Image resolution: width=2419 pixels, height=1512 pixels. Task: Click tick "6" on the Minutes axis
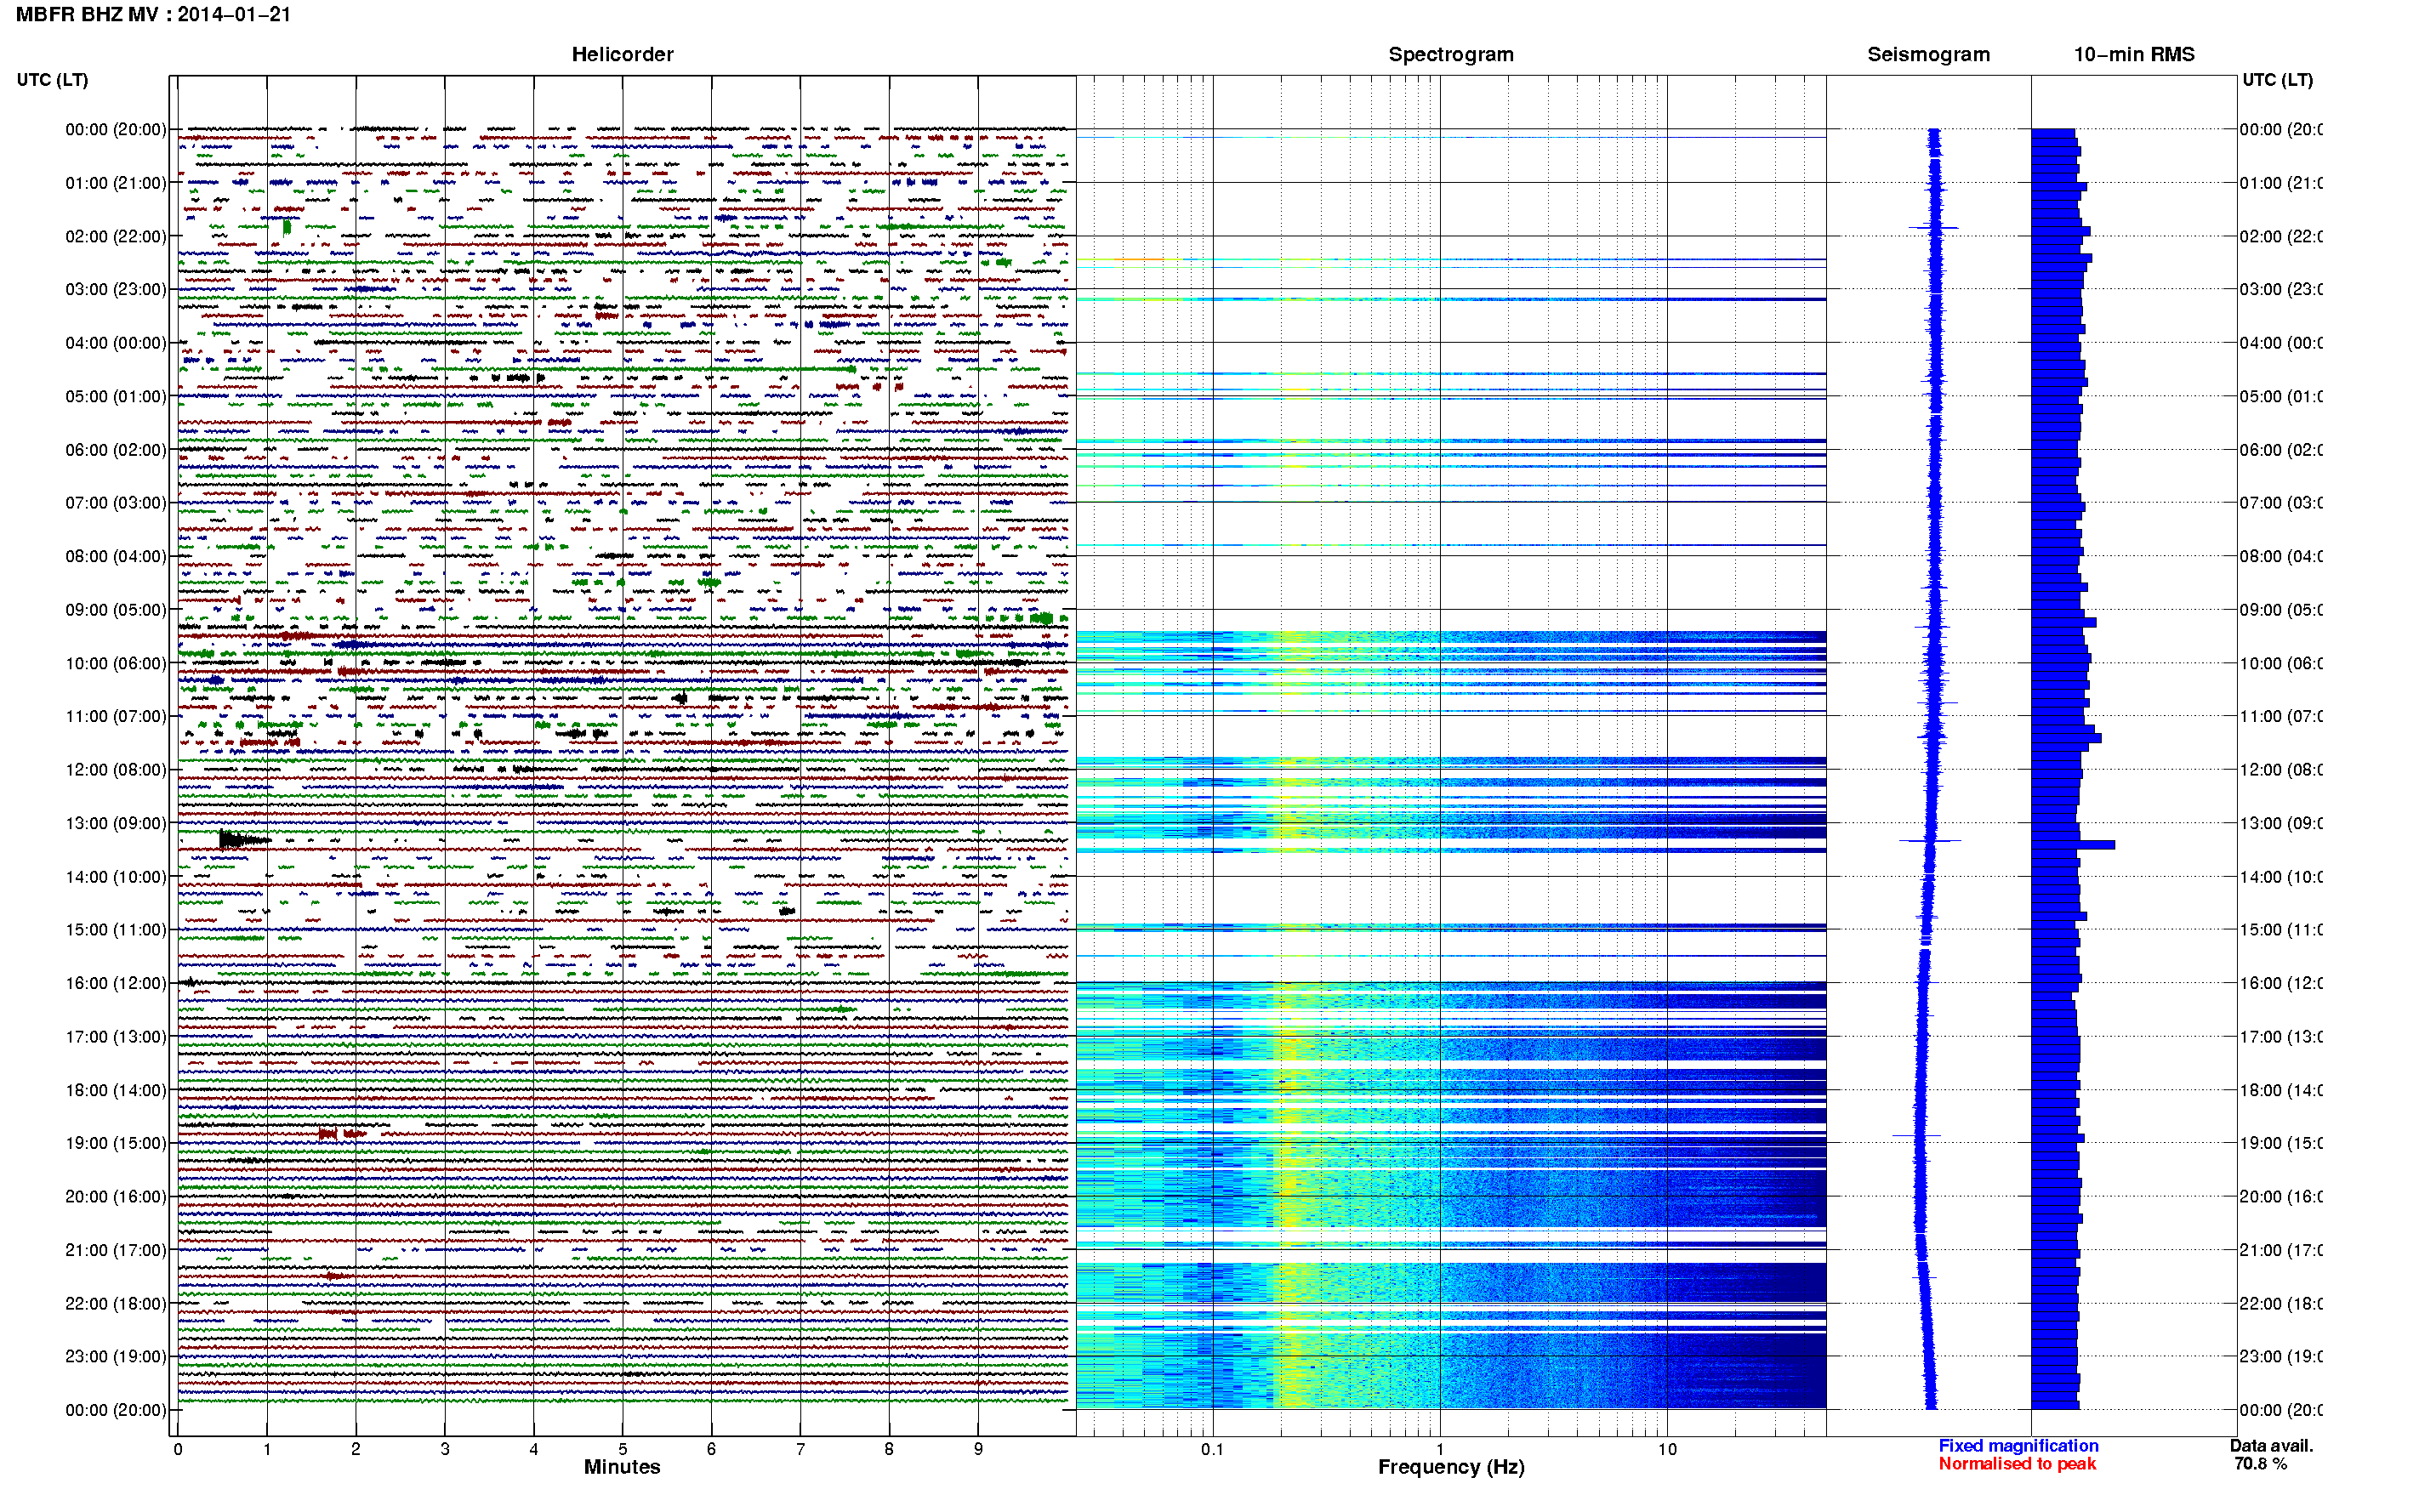pyautogui.click(x=711, y=1449)
